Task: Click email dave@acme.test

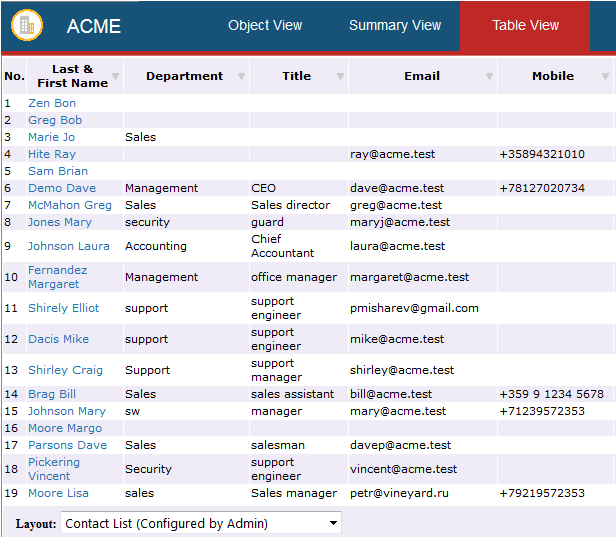Action: click(x=397, y=188)
